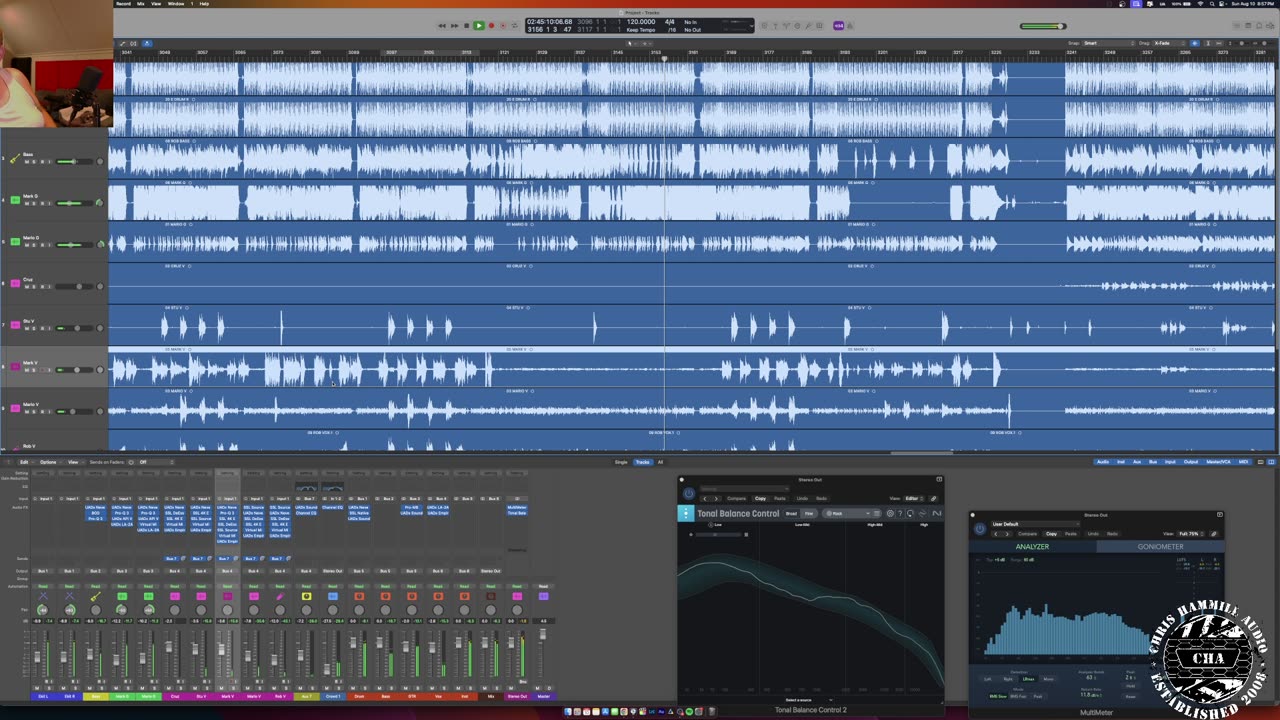Open Tonal Balance Control settings gear icon

(x=890, y=514)
